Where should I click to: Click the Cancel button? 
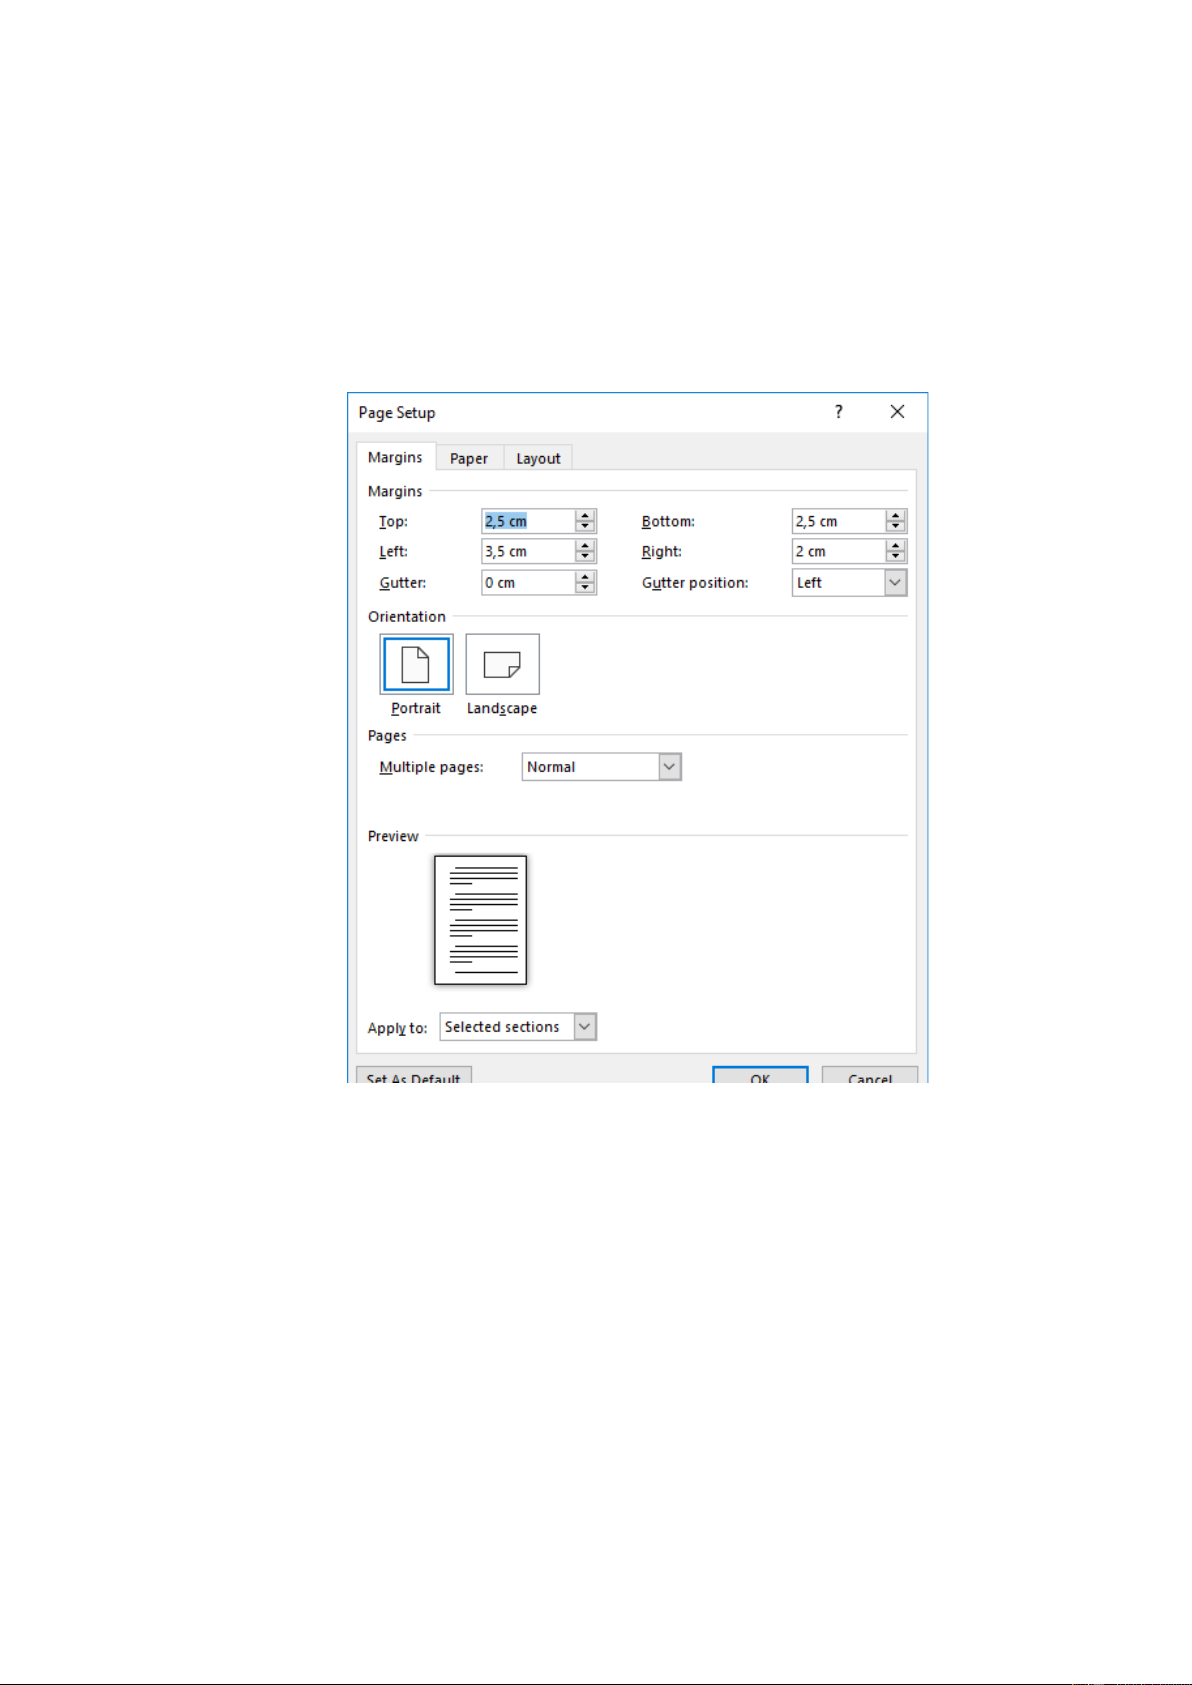[x=869, y=1076]
